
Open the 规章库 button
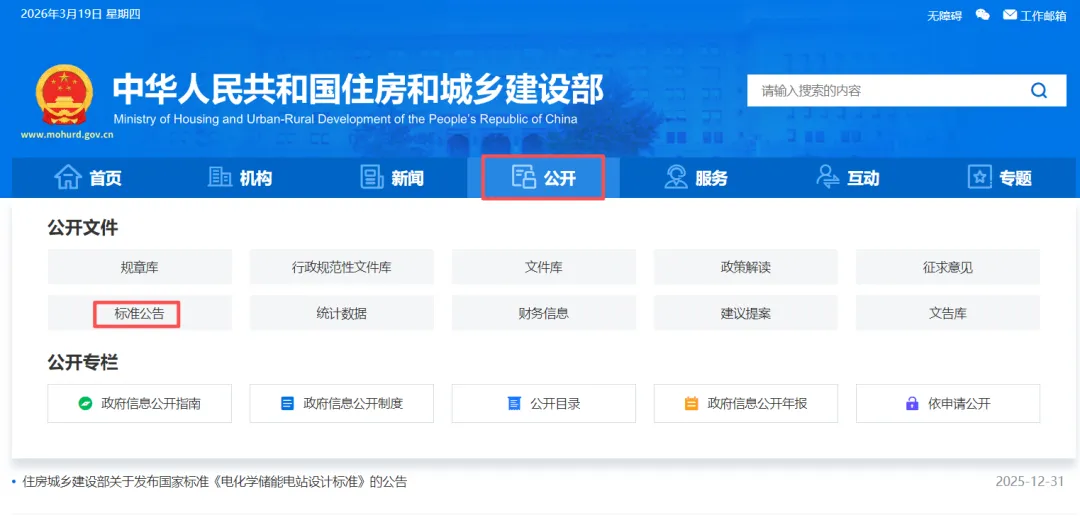140,267
